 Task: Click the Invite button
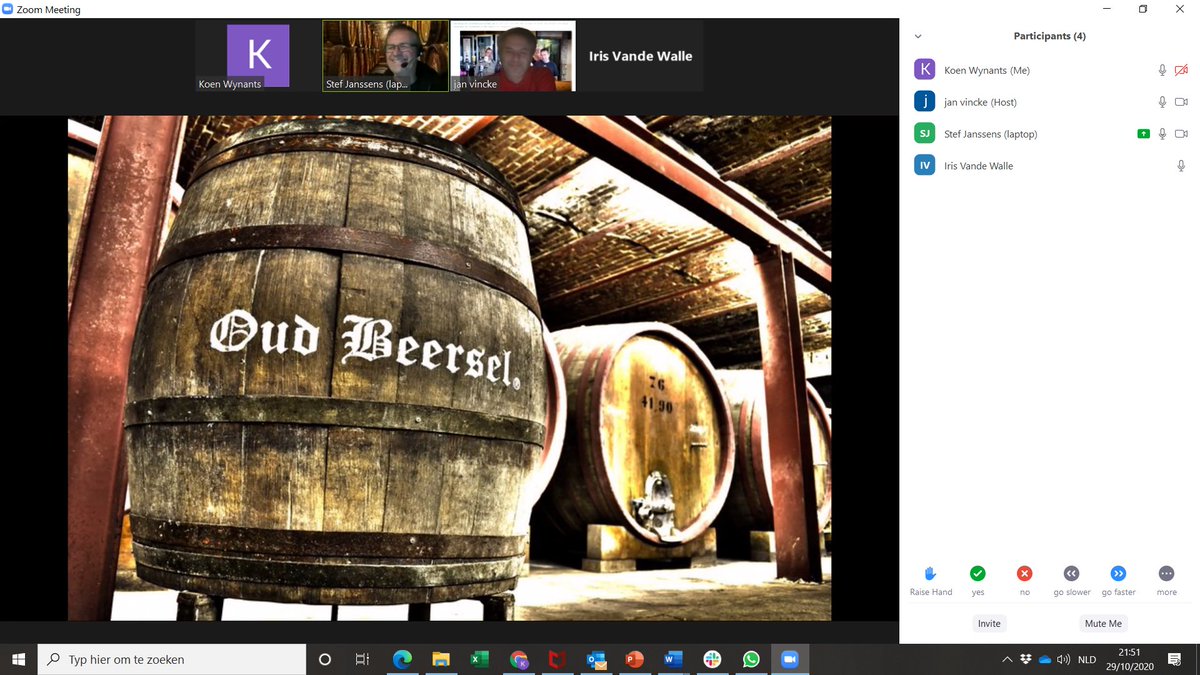click(989, 623)
